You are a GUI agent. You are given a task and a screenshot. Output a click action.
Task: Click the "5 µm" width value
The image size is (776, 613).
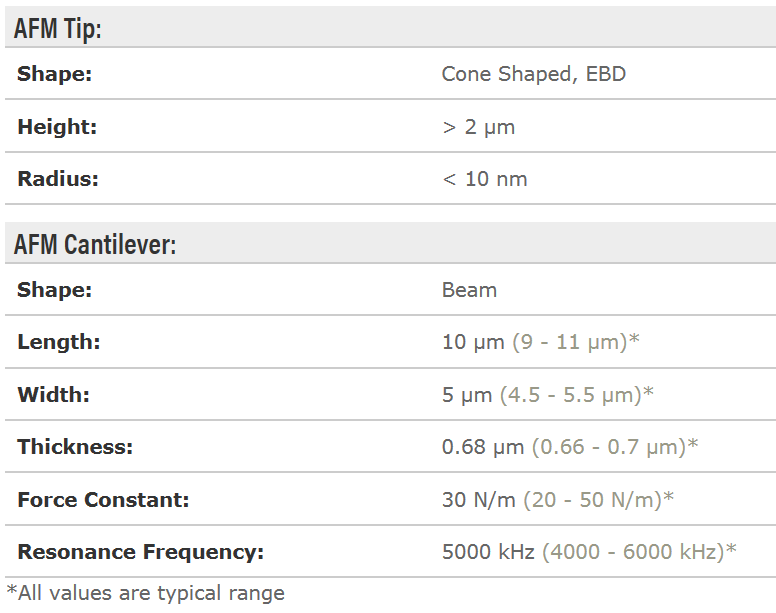(x=467, y=395)
